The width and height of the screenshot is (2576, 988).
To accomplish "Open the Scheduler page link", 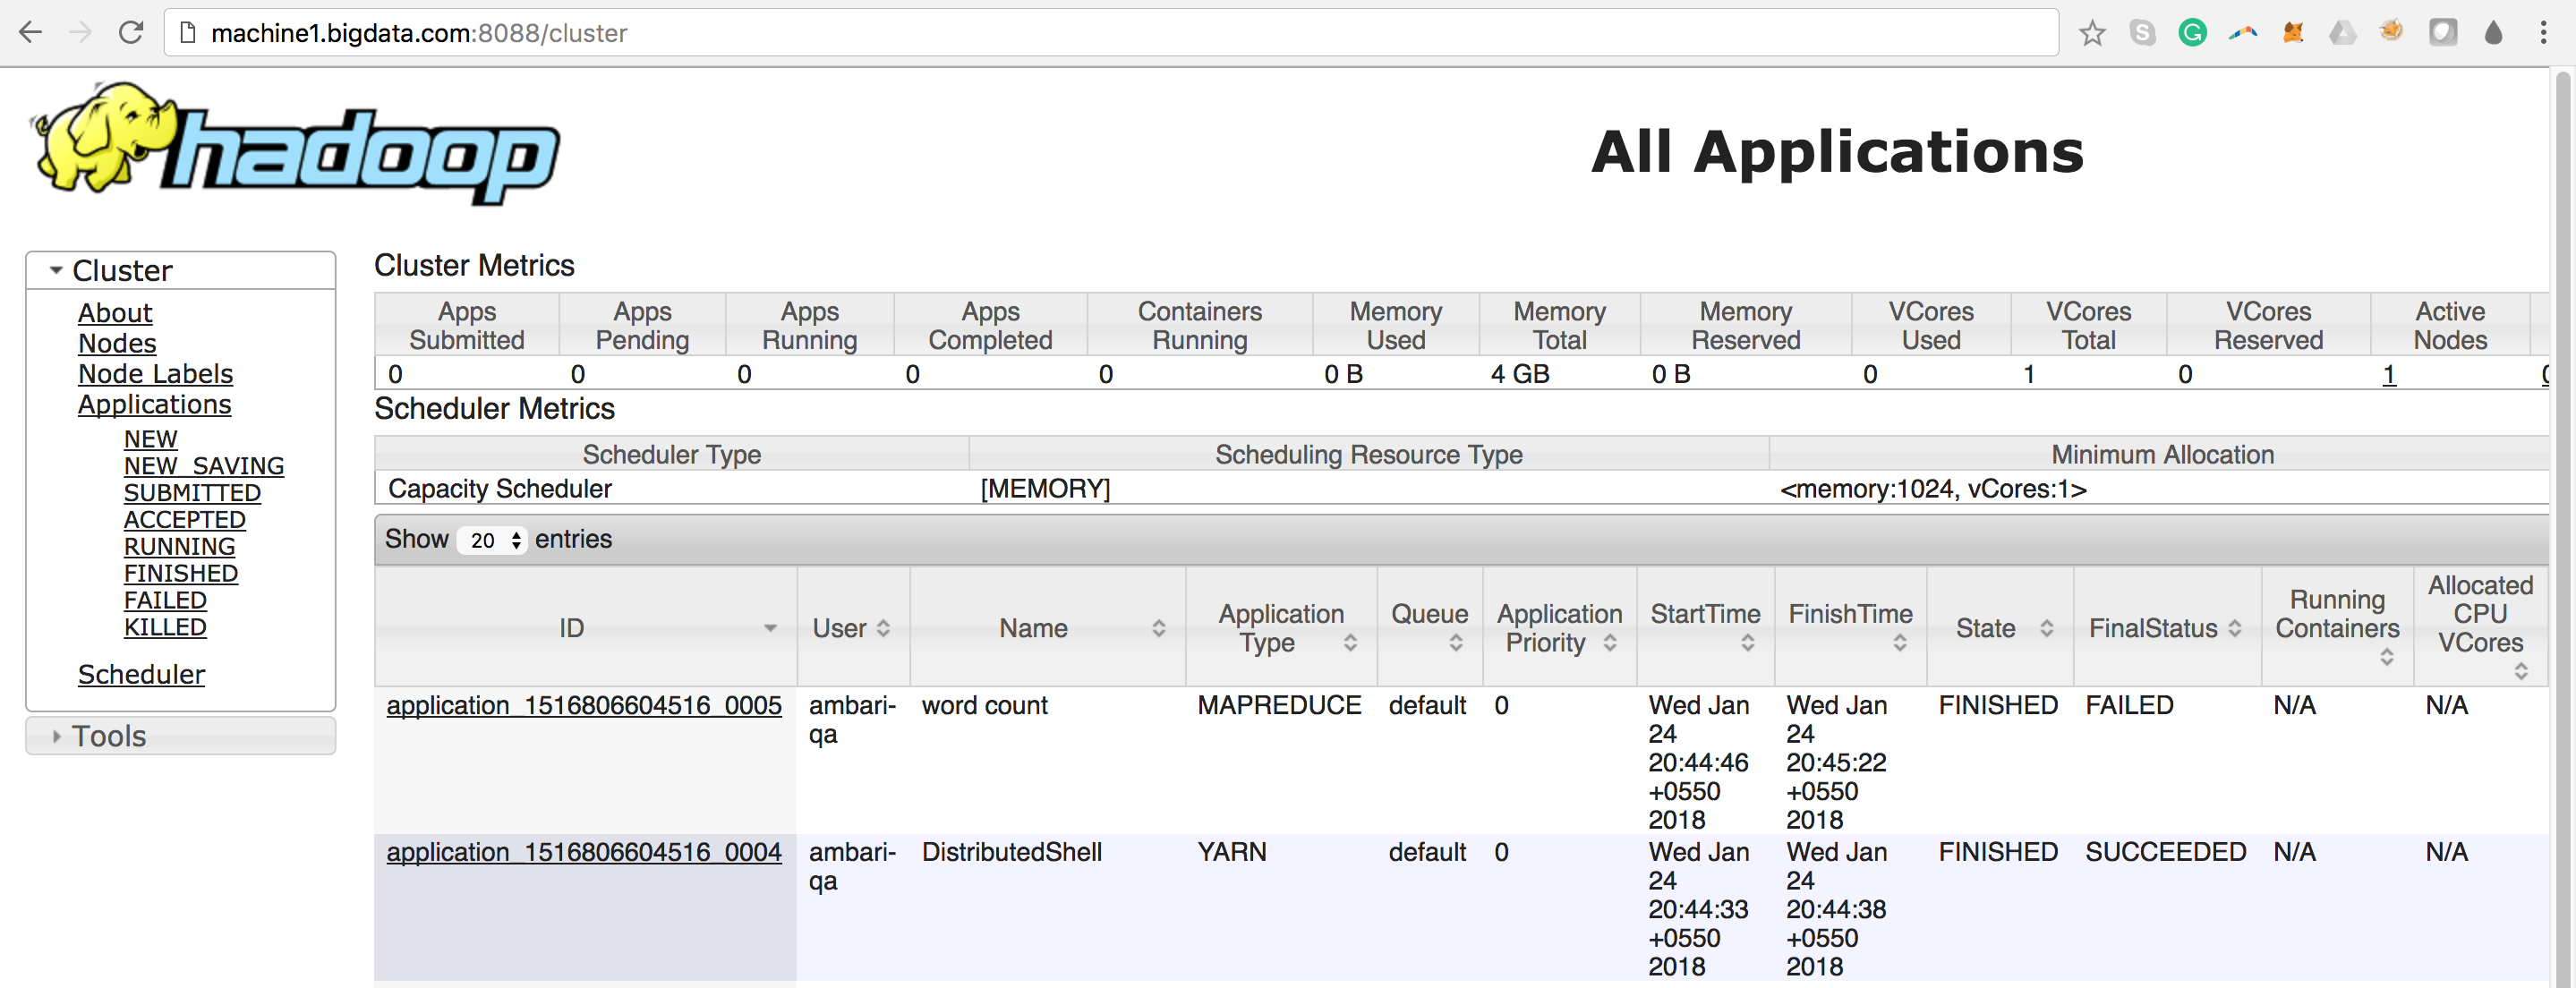I will point(141,674).
